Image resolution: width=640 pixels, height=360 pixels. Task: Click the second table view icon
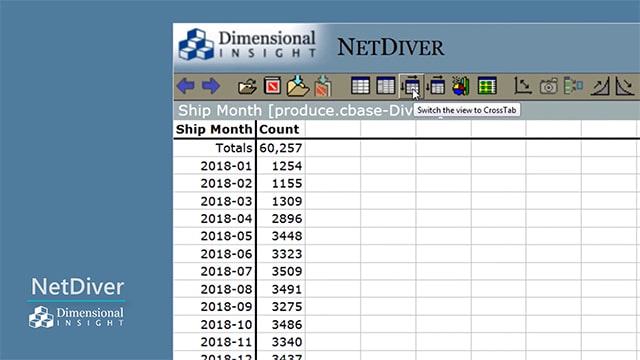pyautogui.click(x=386, y=86)
